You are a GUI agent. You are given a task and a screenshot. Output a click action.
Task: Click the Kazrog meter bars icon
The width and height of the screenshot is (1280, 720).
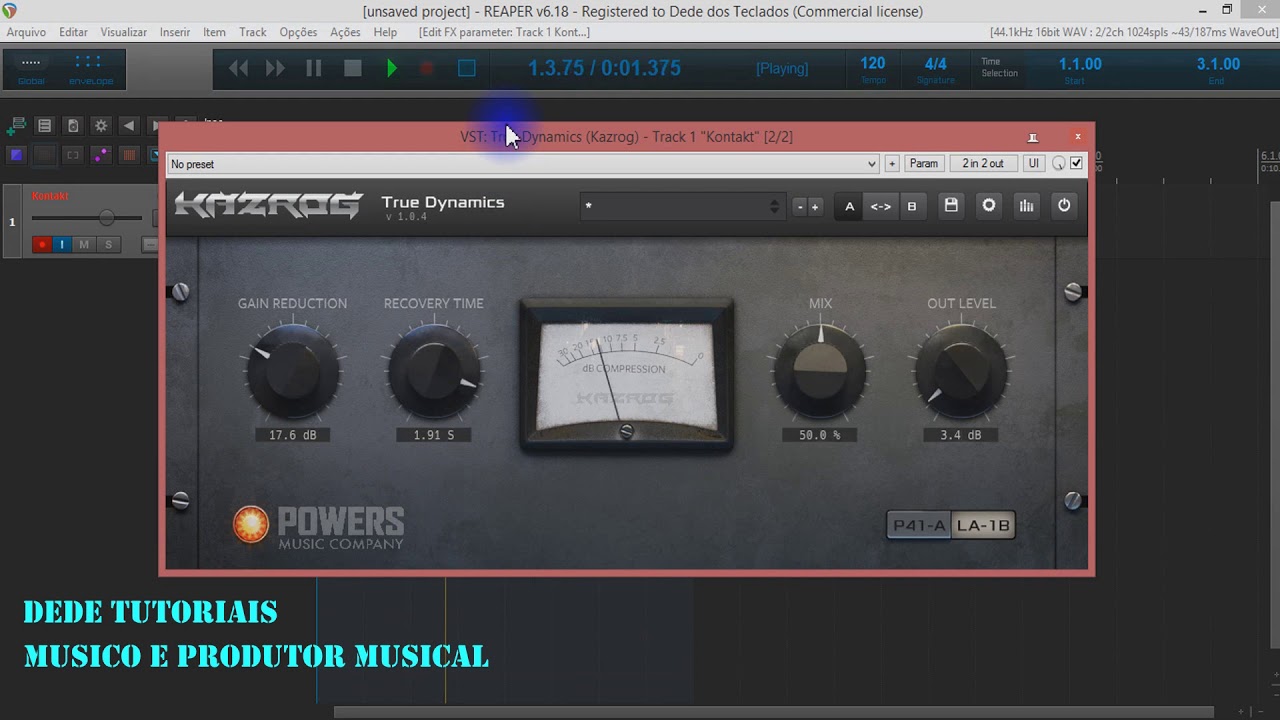[1026, 205]
